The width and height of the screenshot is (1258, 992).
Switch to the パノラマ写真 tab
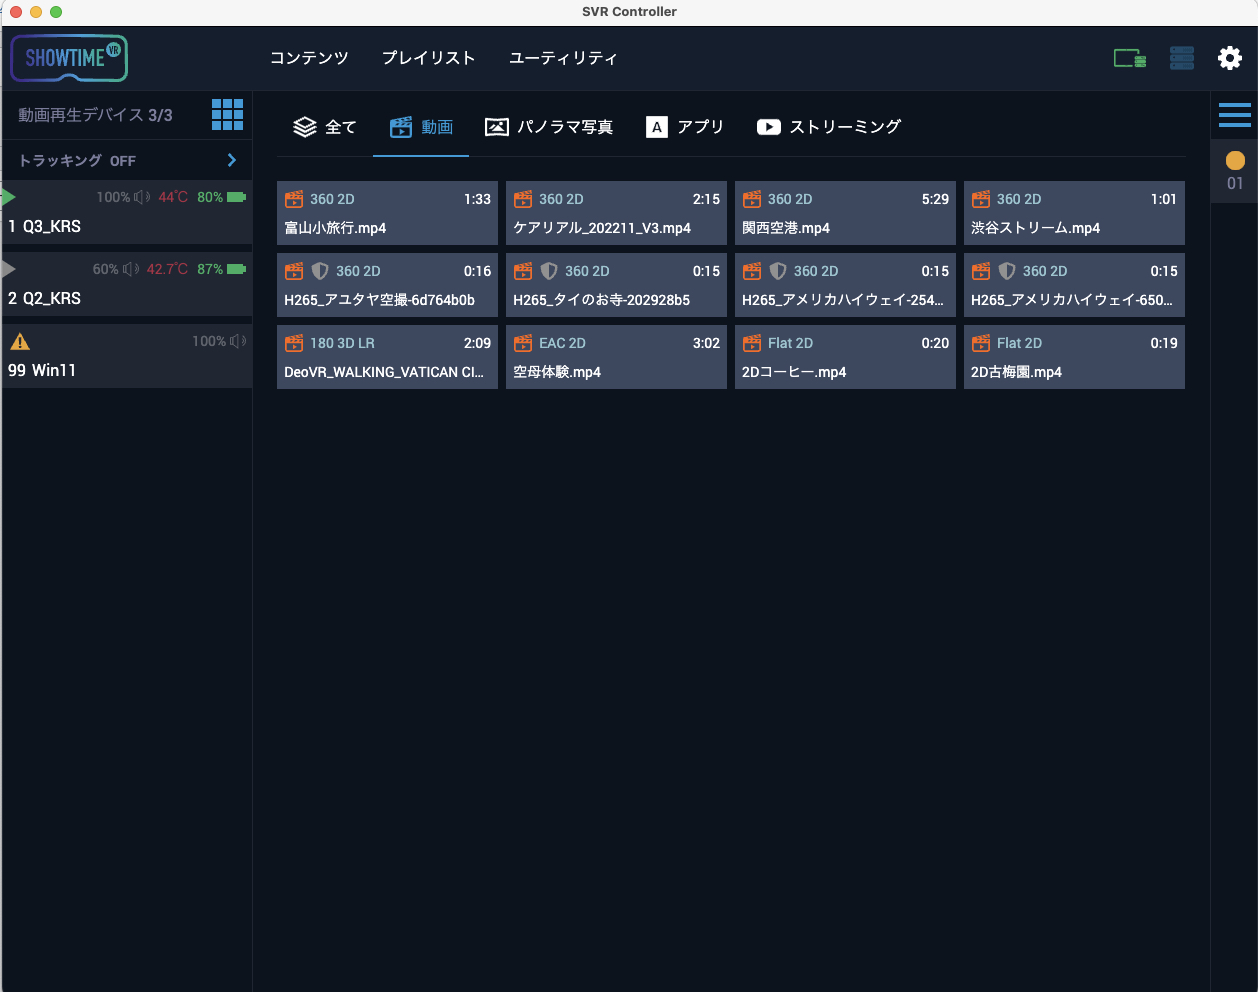(549, 127)
